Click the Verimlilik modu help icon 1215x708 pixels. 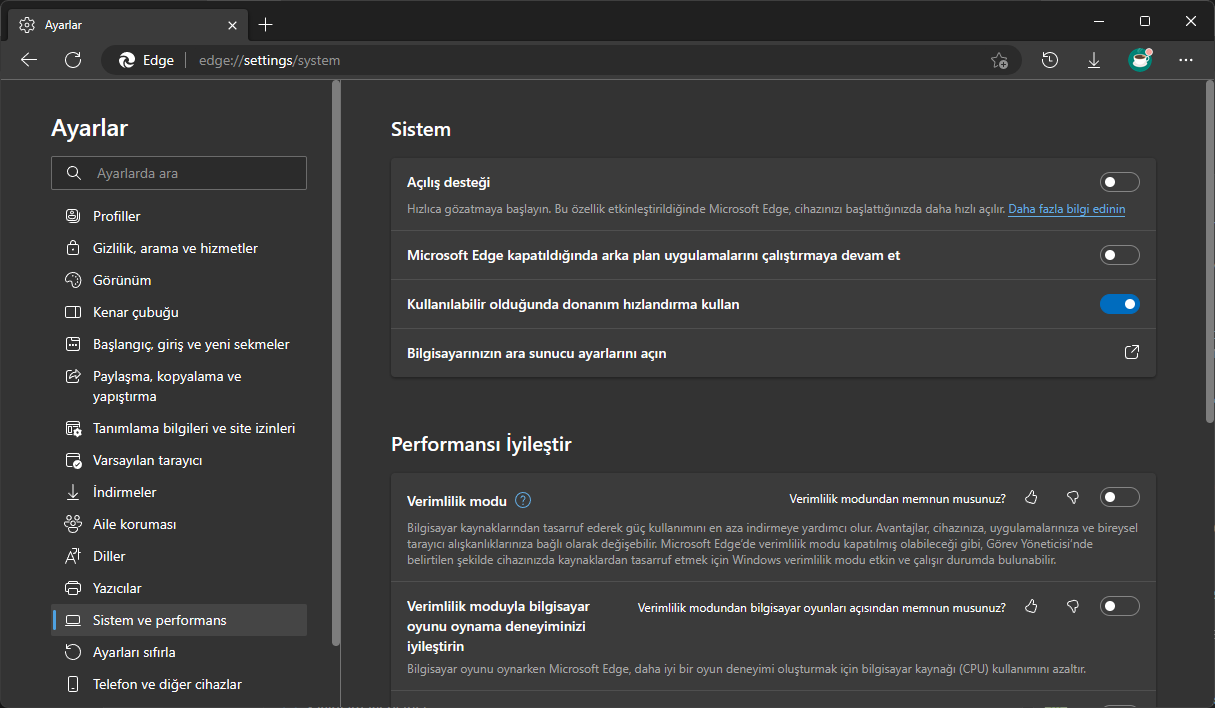click(523, 500)
